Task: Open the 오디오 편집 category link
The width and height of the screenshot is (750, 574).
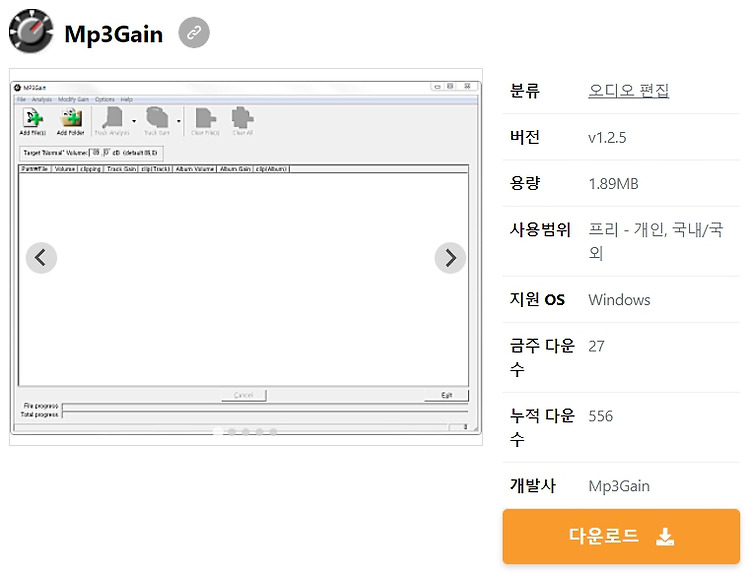Action: click(x=628, y=90)
